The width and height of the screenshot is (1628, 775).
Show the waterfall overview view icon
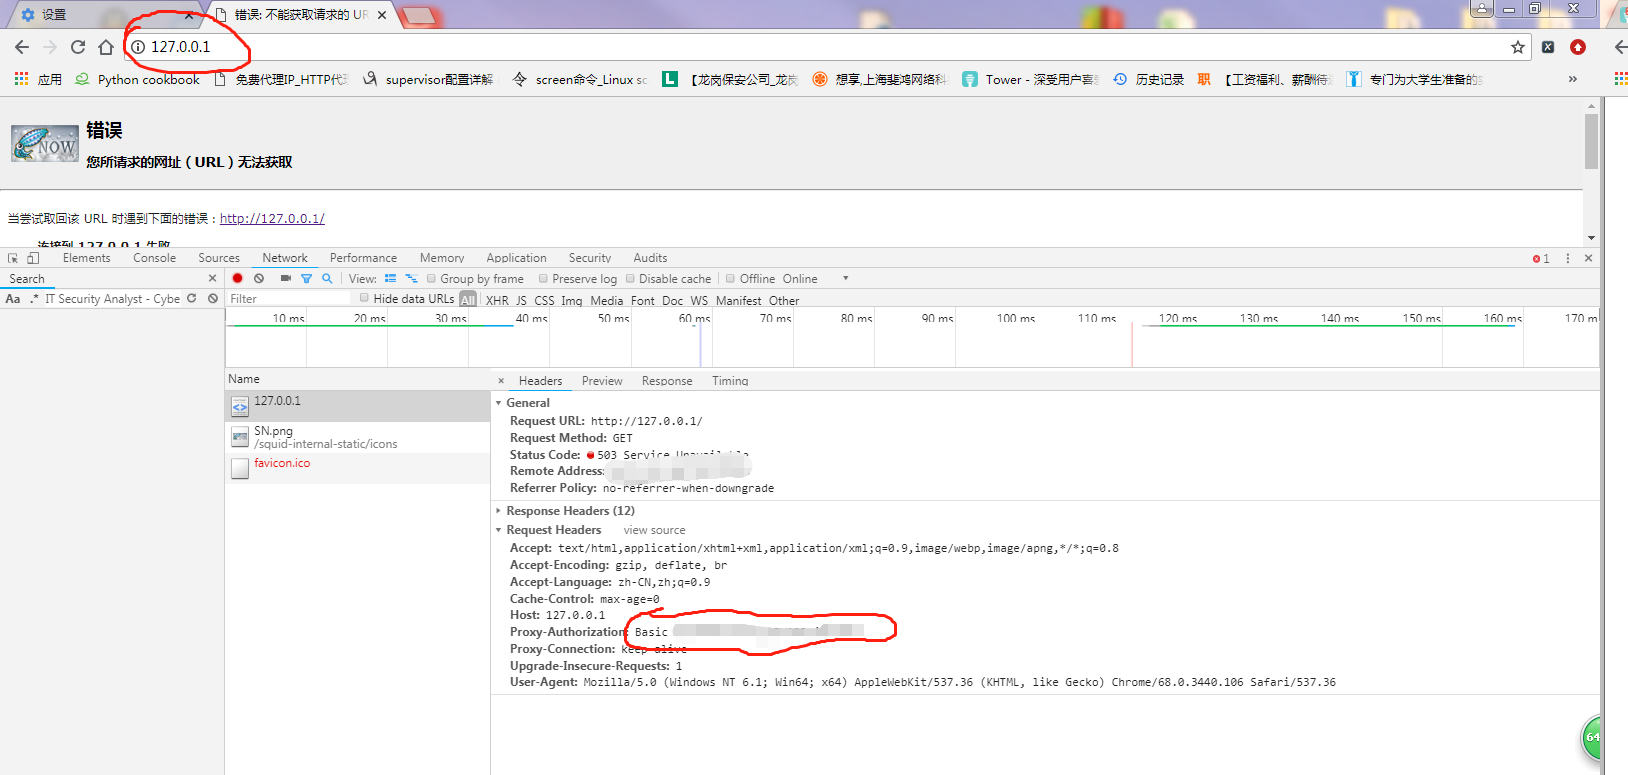point(411,279)
